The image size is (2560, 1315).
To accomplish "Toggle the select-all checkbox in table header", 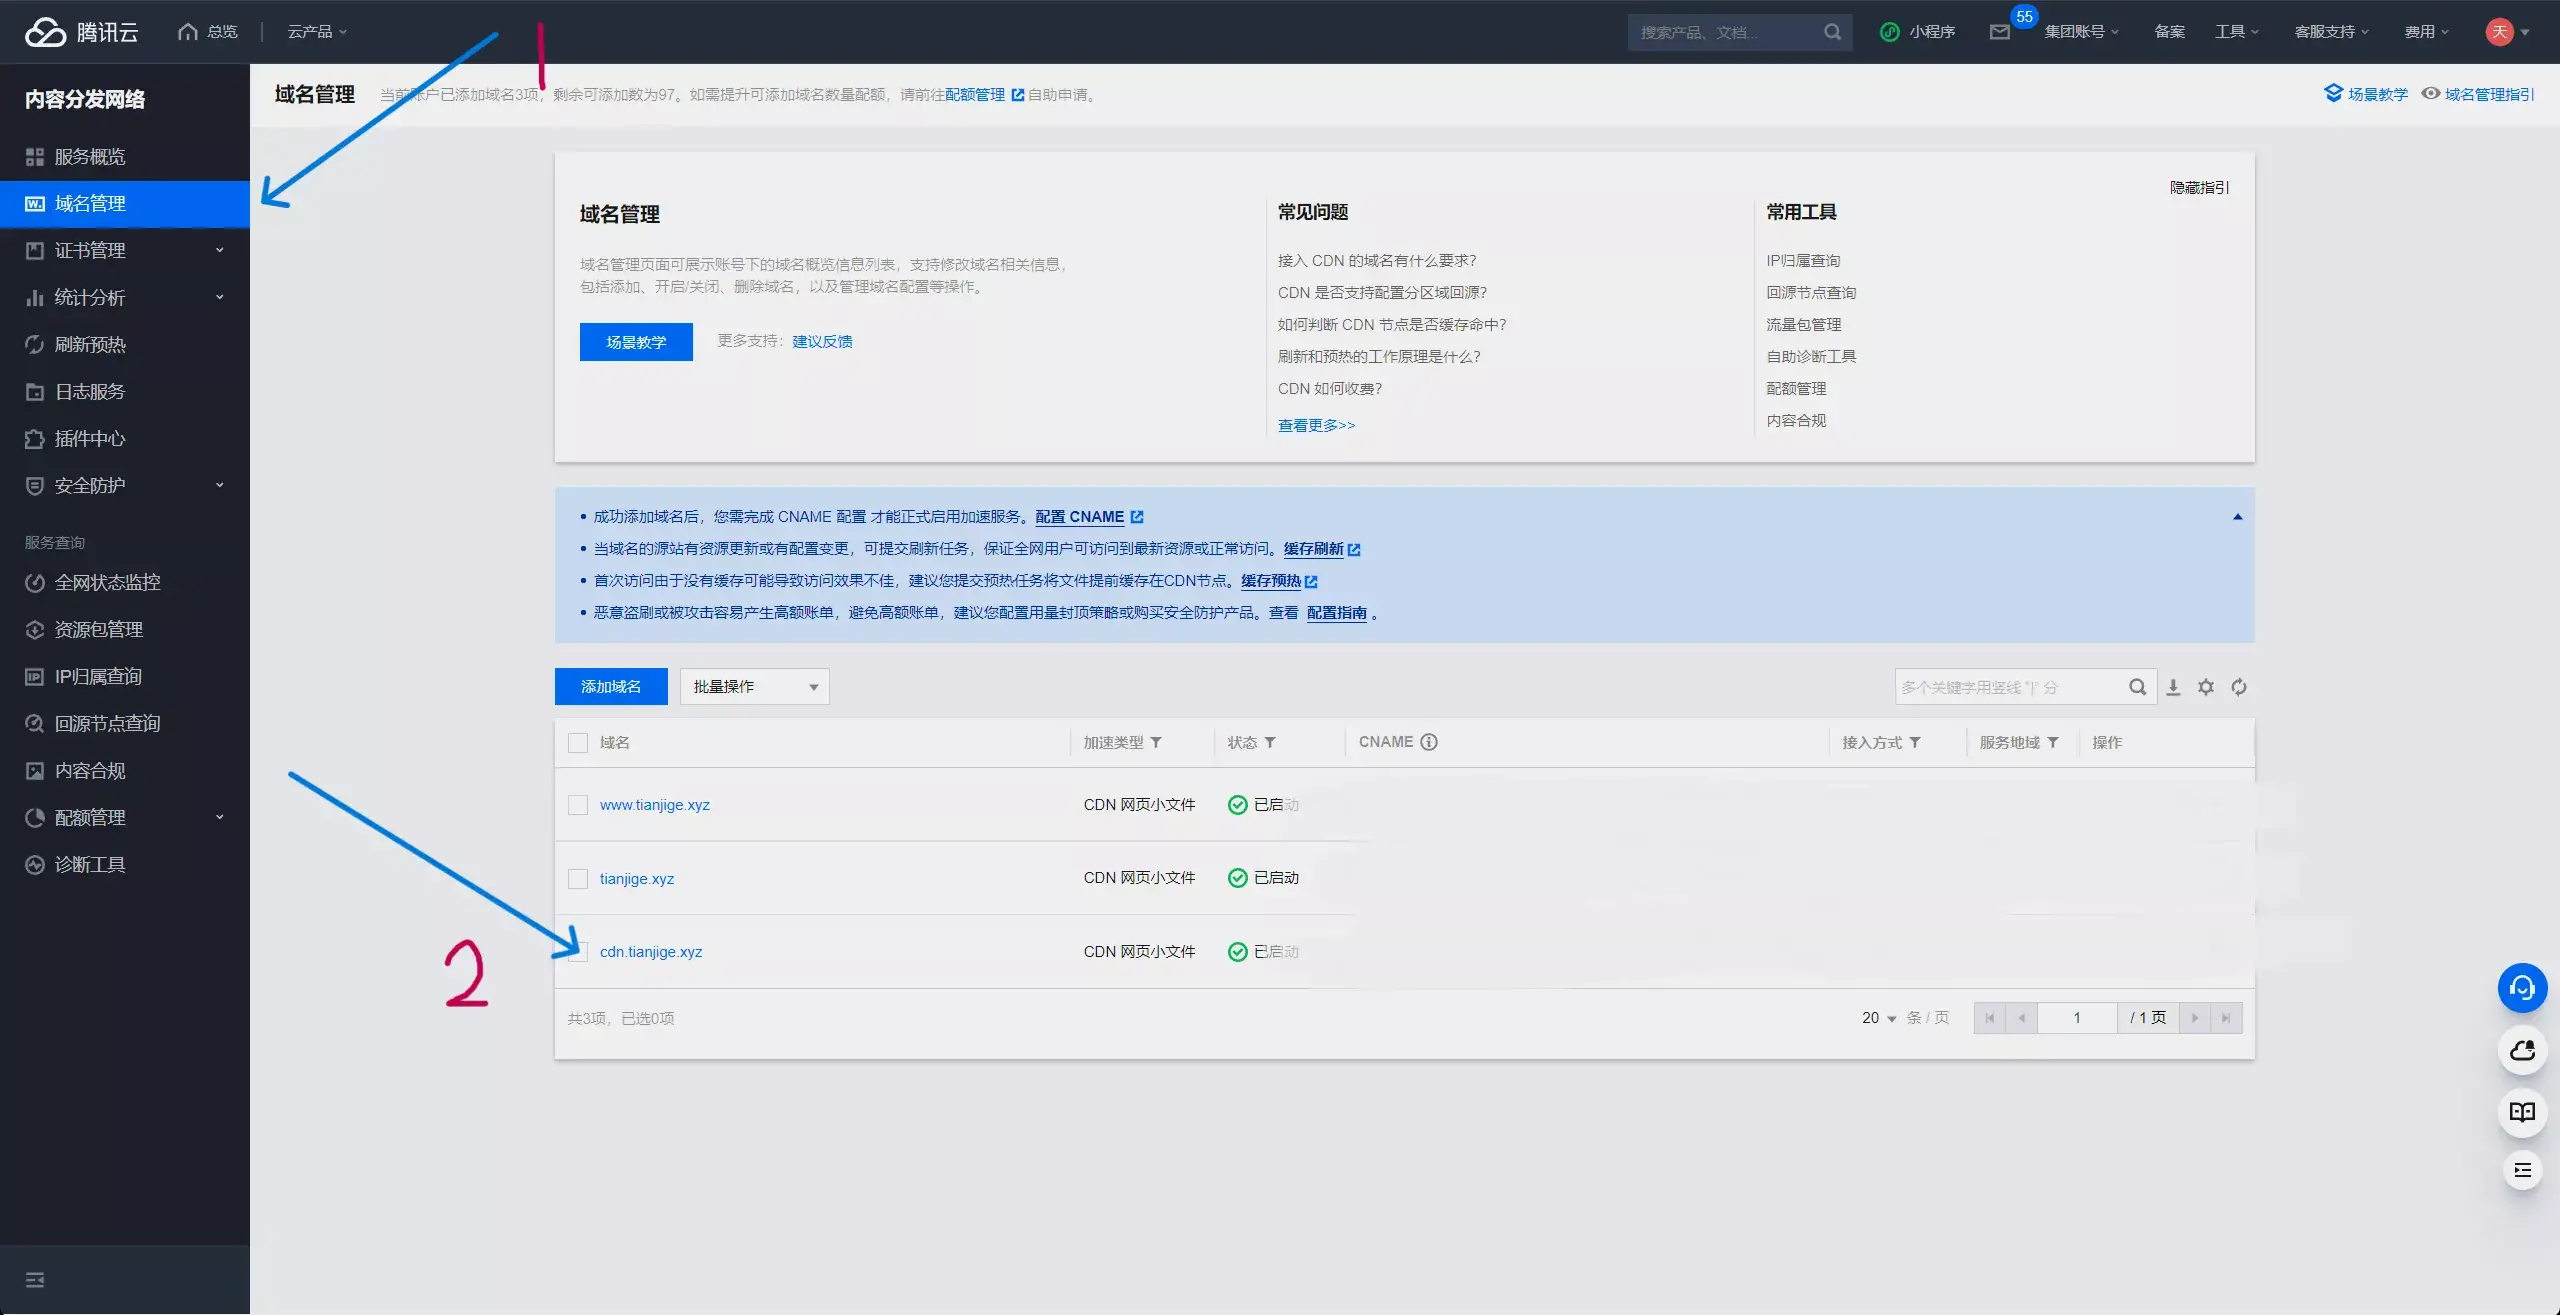I will click(x=578, y=742).
